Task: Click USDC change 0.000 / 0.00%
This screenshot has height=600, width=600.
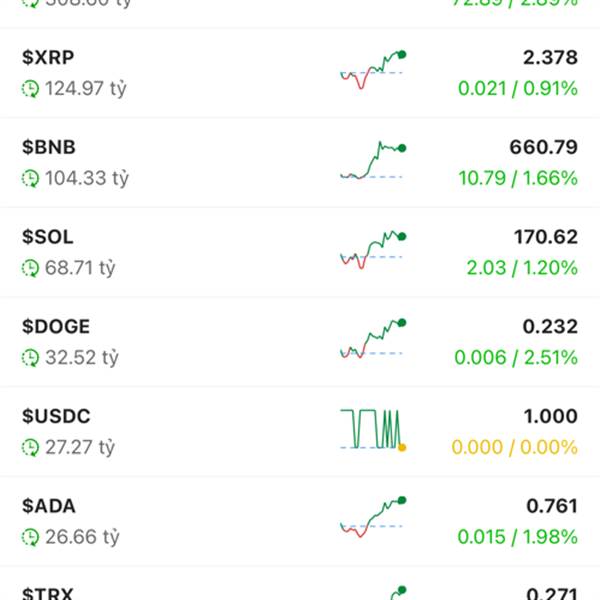Action: (x=515, y=447)
